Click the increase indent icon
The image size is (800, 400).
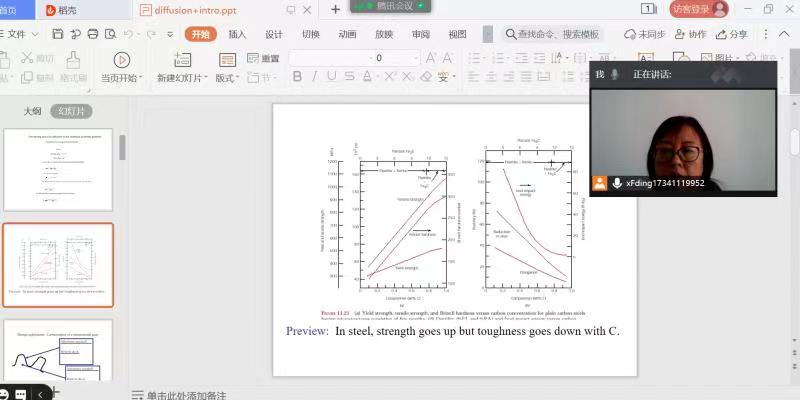click(539, 58)
